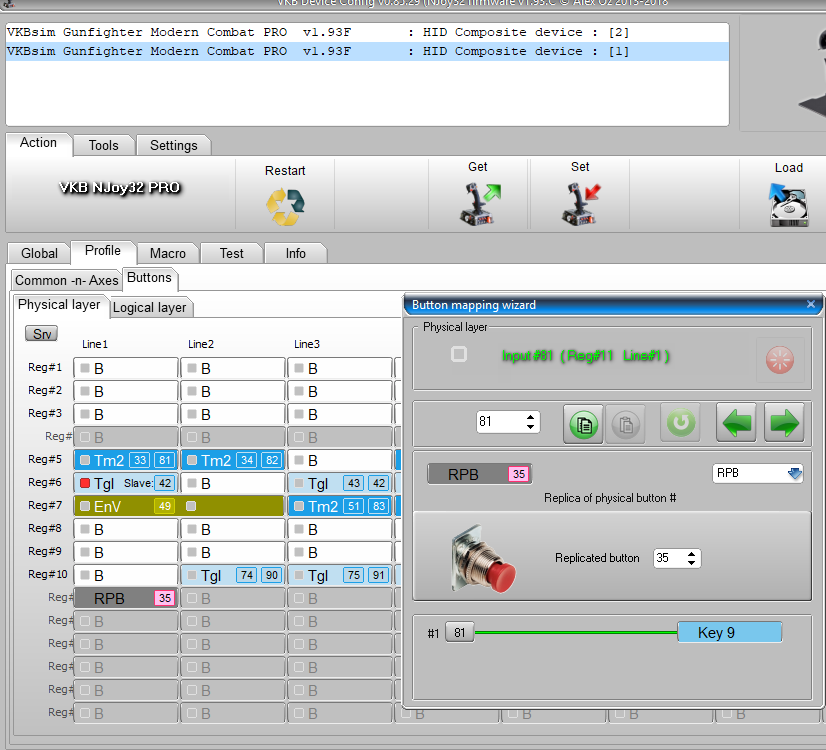Click the Replicated button 35 spinner arrows
826x750 pixels.
coord(692,558)
